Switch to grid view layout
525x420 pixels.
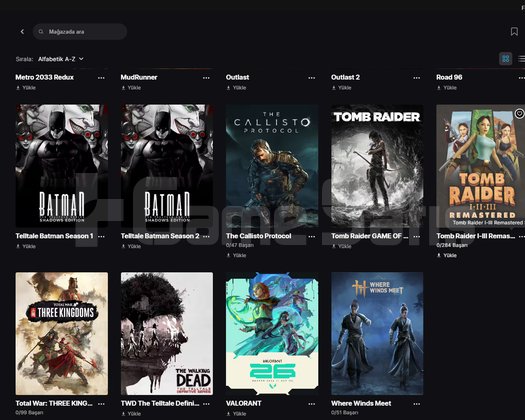pyautogui.click(x=506, y=59)
